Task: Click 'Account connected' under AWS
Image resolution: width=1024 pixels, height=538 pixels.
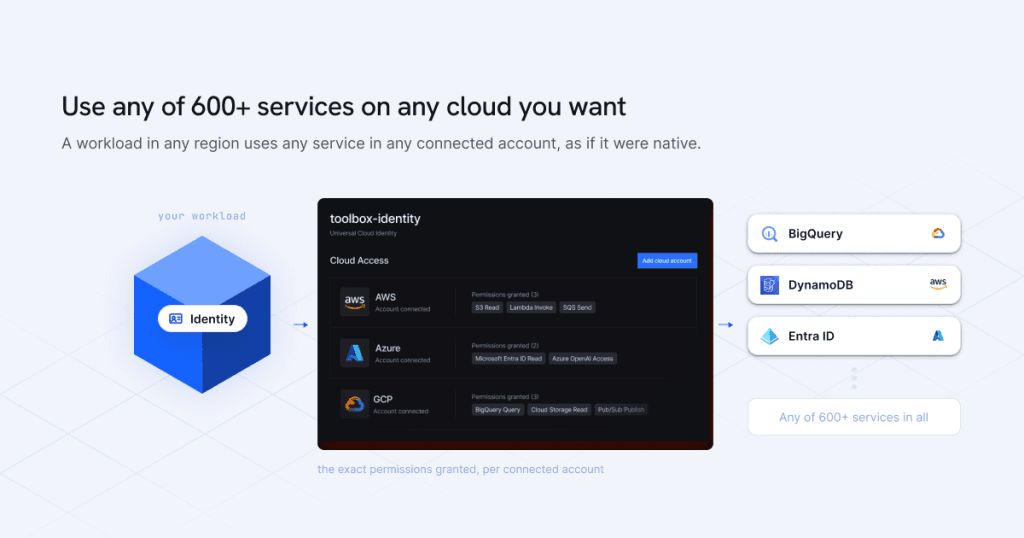Action: pos(402,309)
